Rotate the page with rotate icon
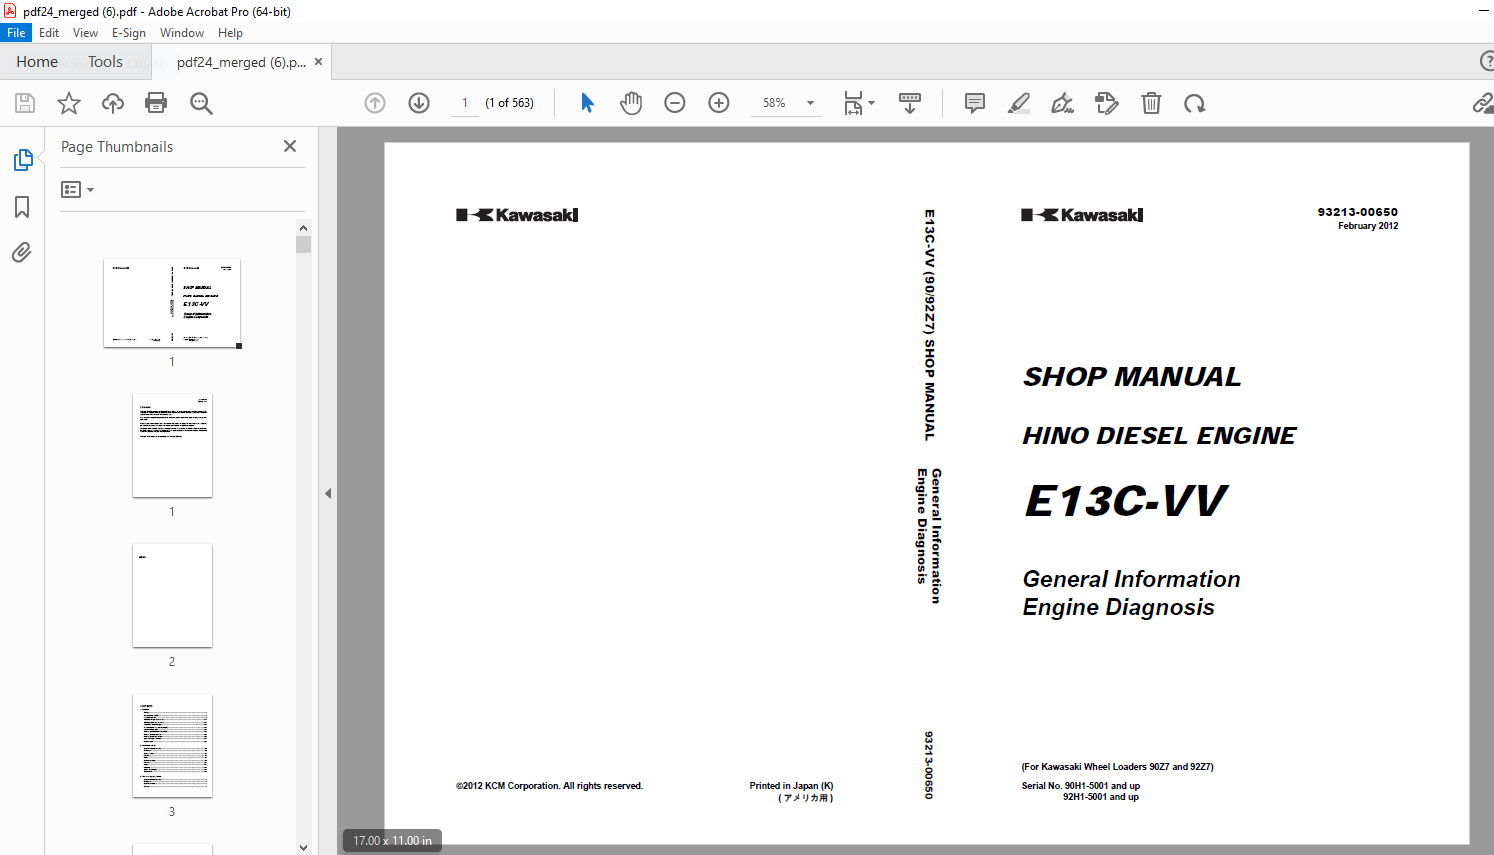Viewport: 1494px width, 855px height. point(1195,103)
